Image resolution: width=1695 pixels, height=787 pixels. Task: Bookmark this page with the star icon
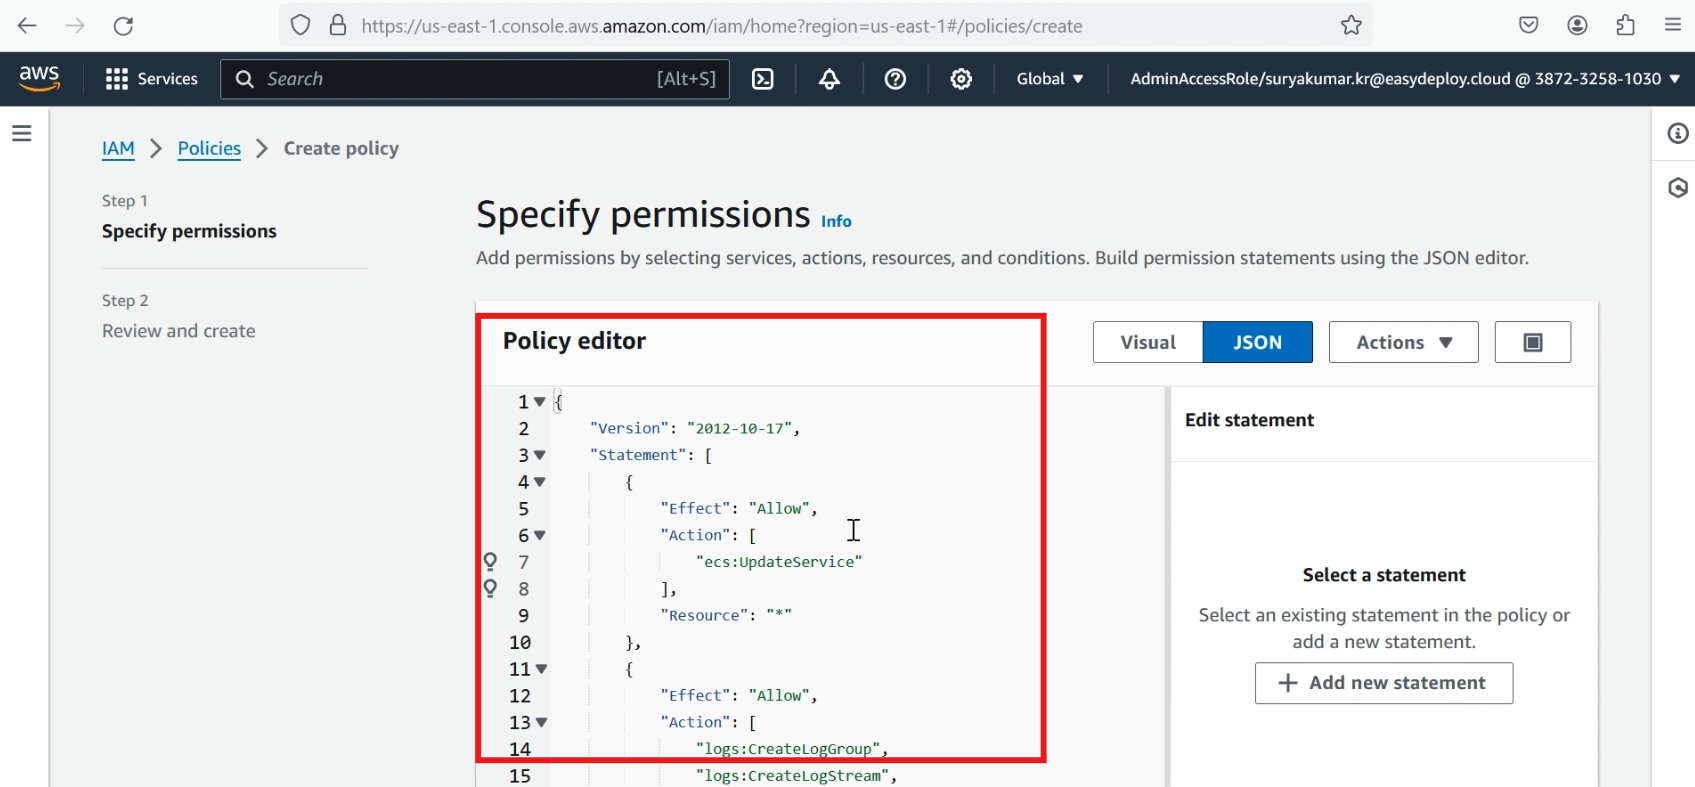coord(1351,26)
